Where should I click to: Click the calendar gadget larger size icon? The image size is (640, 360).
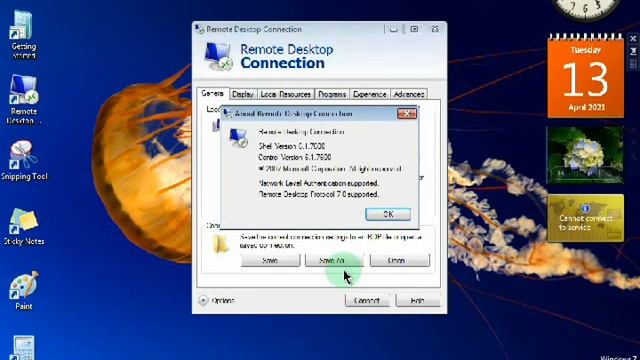coord(633,51)
